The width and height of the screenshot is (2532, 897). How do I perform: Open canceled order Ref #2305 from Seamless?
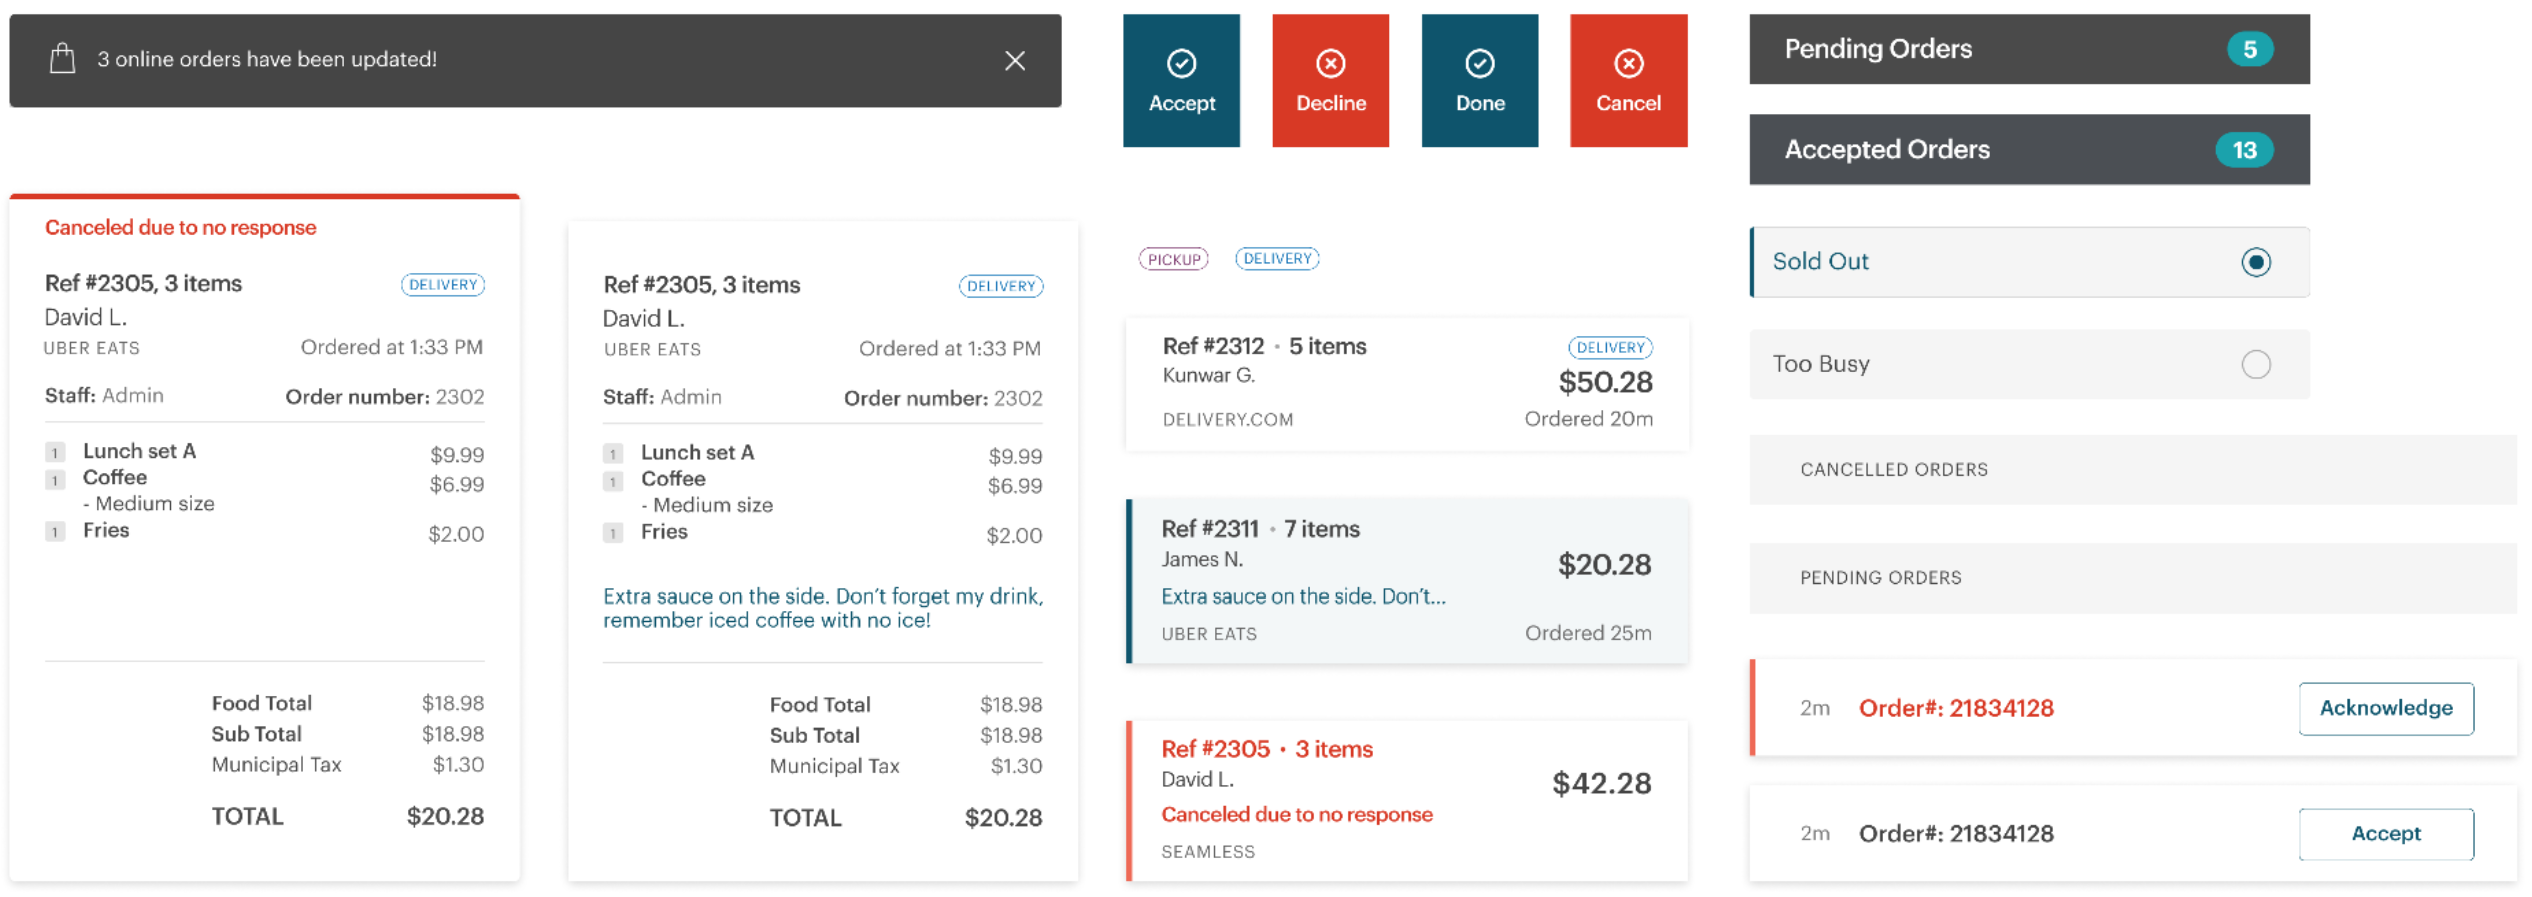pyautogui.click(x=1407, y=801)
